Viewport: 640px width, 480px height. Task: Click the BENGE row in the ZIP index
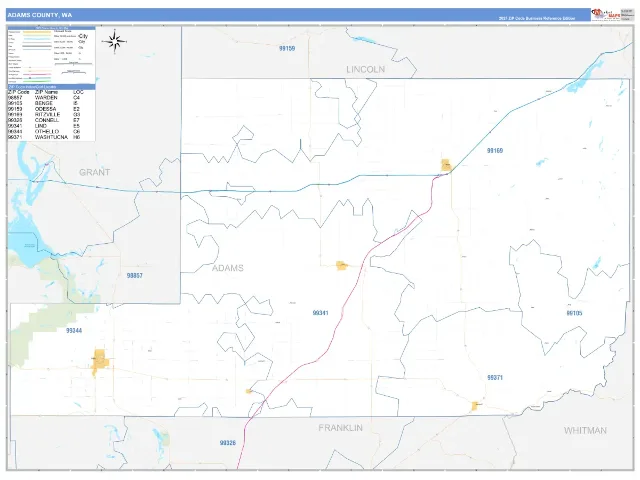[x=43, y=103]
